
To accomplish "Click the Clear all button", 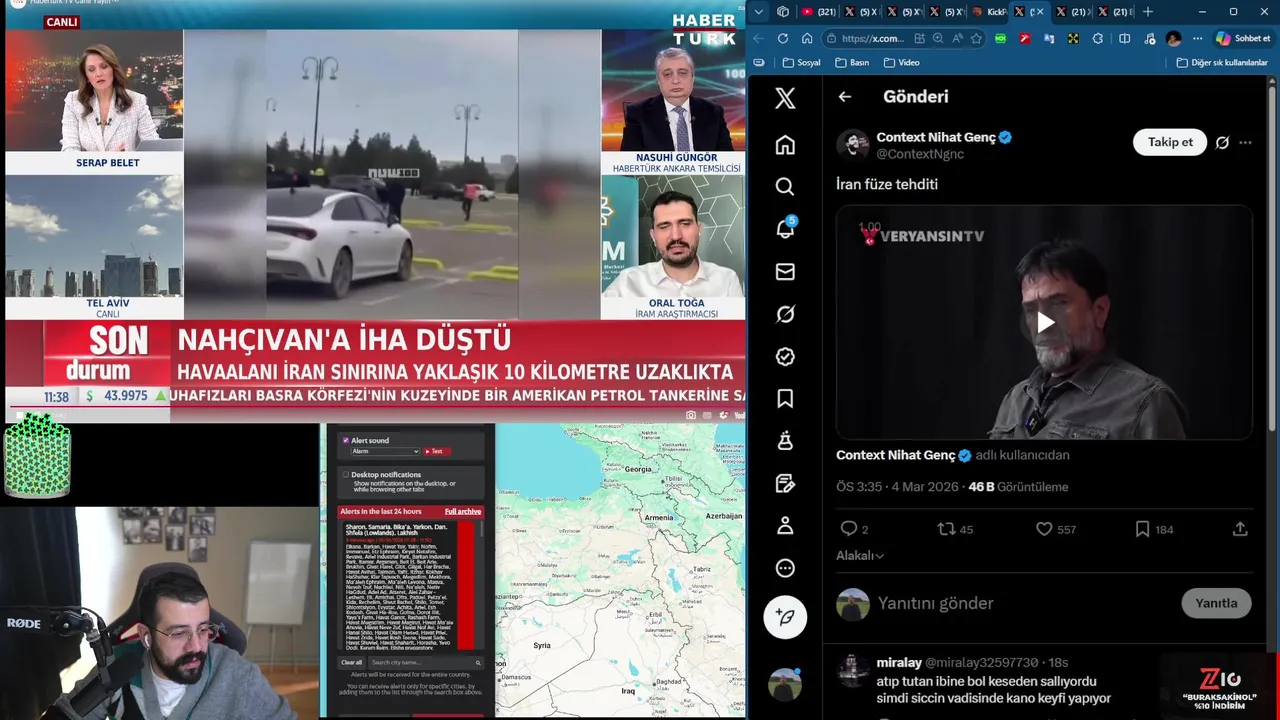I will pyautogui.click(x=352, y=662).
